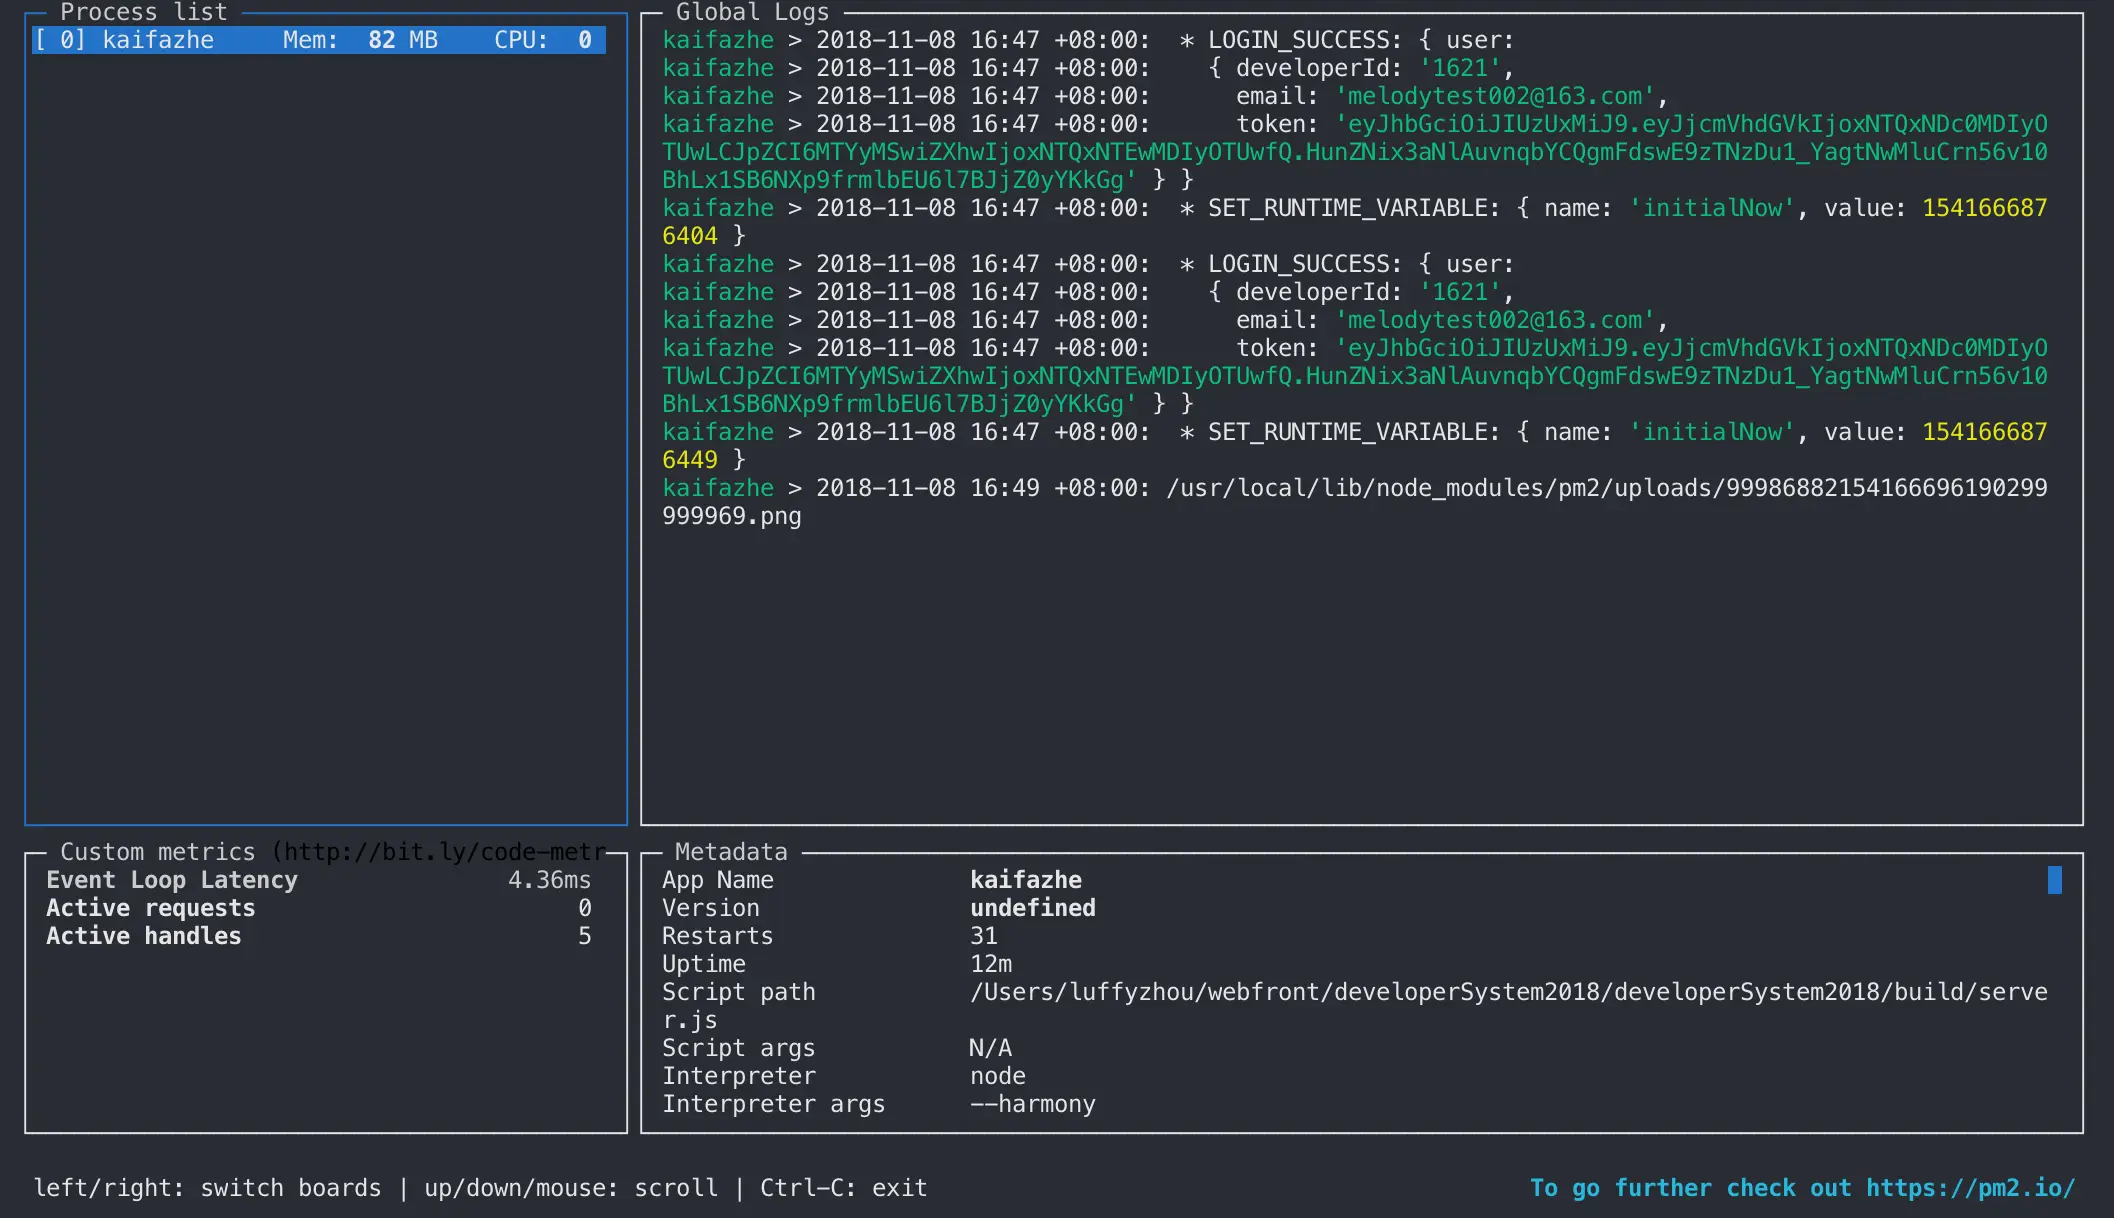Select the Interpreter label

pos(739,1076)
